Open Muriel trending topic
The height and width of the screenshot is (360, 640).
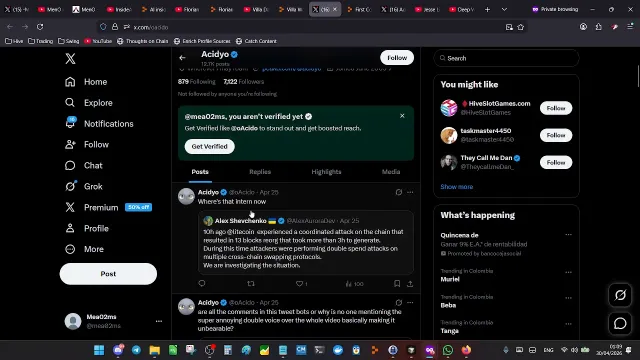coord(450,279)
